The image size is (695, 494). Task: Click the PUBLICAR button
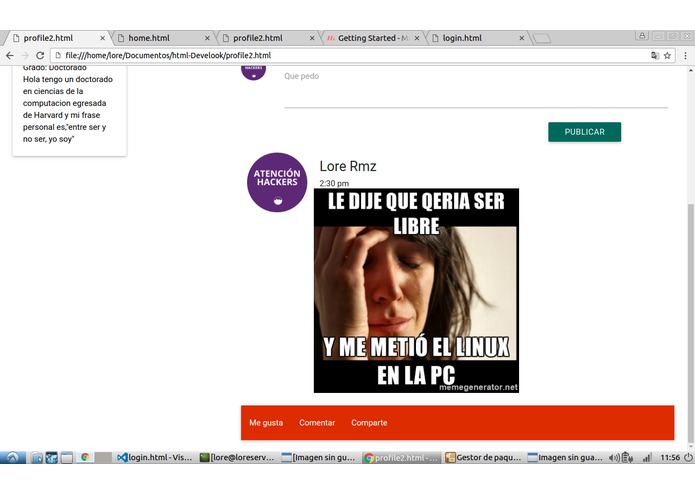coord(584,132)
